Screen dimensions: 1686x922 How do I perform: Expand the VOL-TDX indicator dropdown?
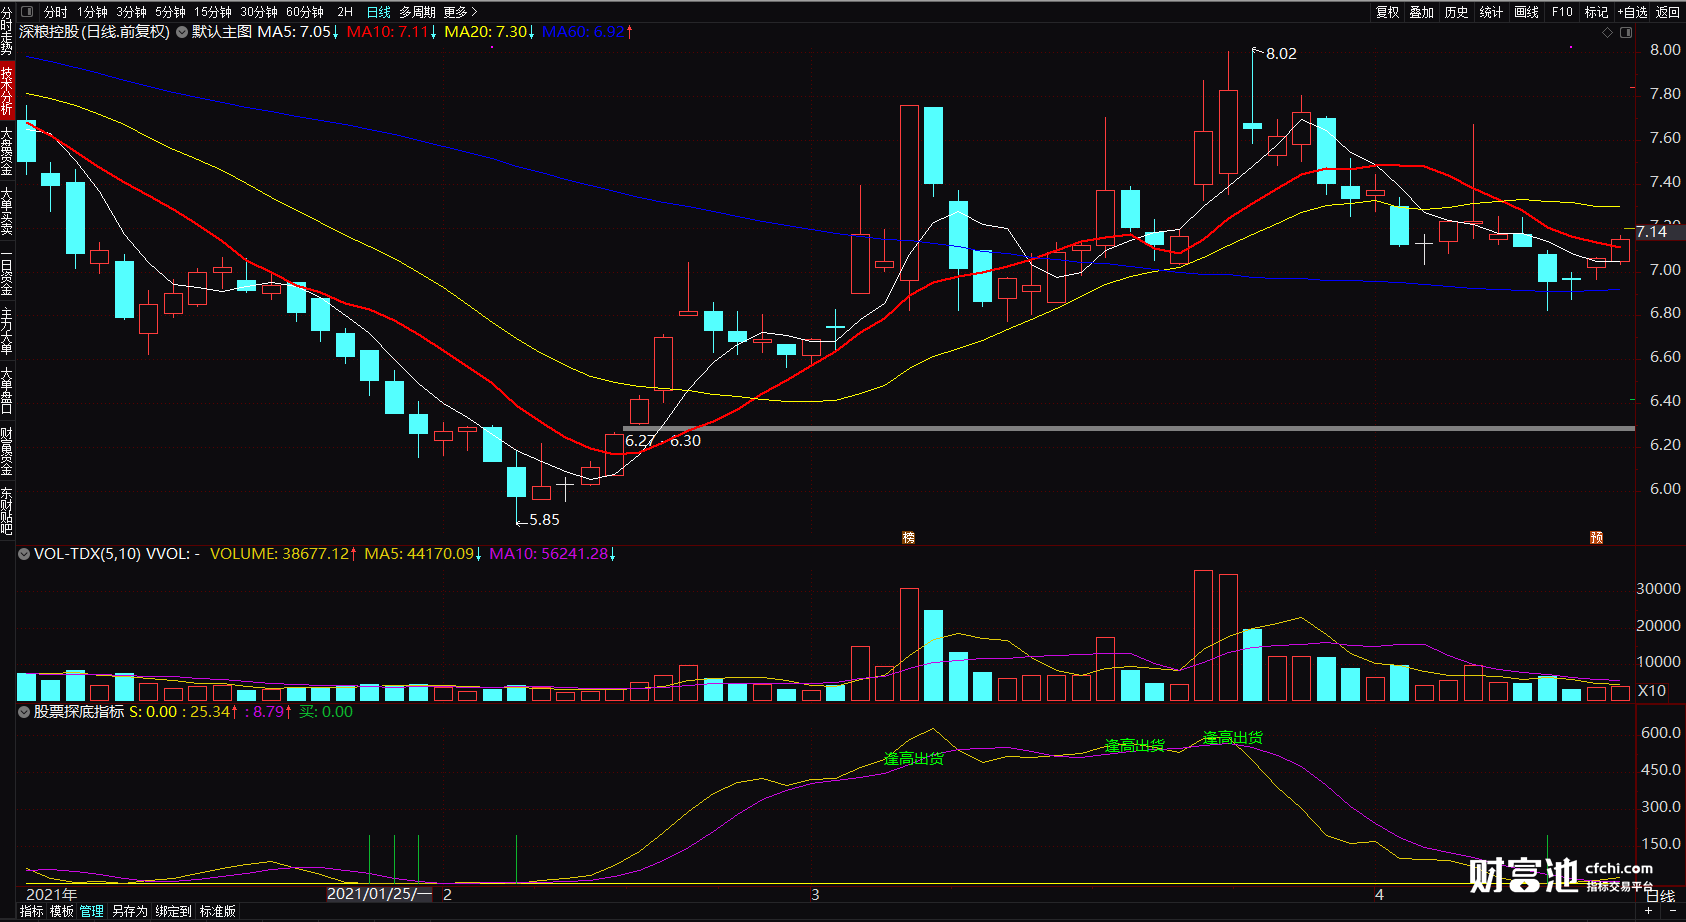(x=24, y=554)
